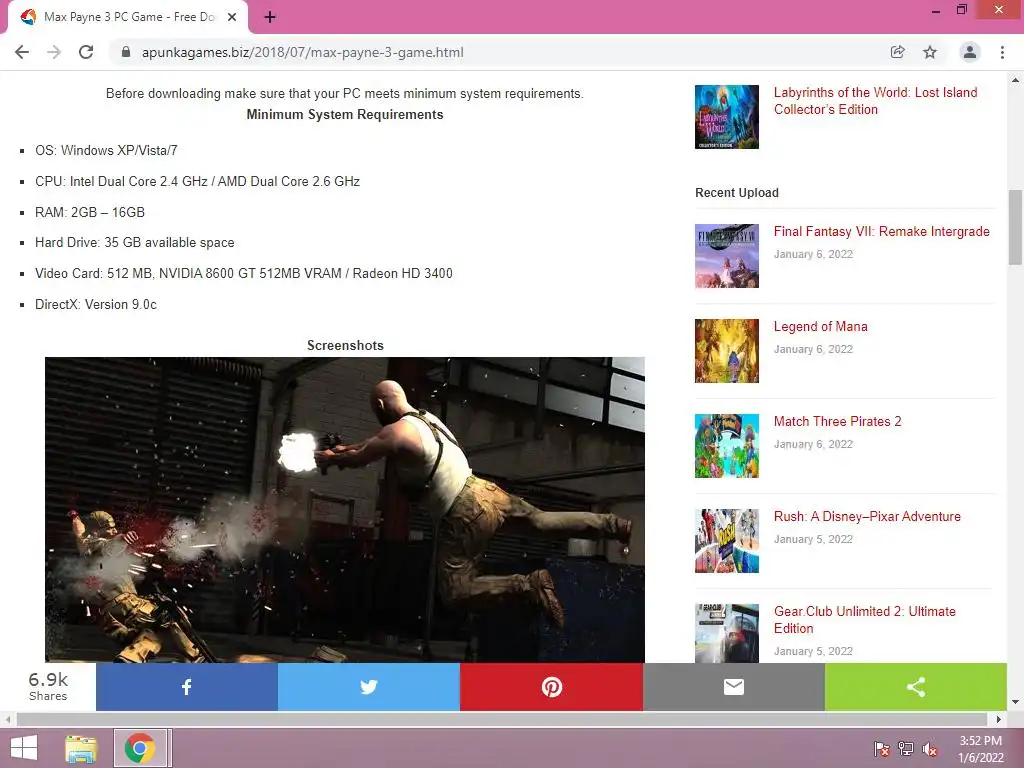Click the taskbar clock showing 3:52 PM
The width and height of the screenshot is (1024, 768).
pyautogui.click(x=980, y=749)
